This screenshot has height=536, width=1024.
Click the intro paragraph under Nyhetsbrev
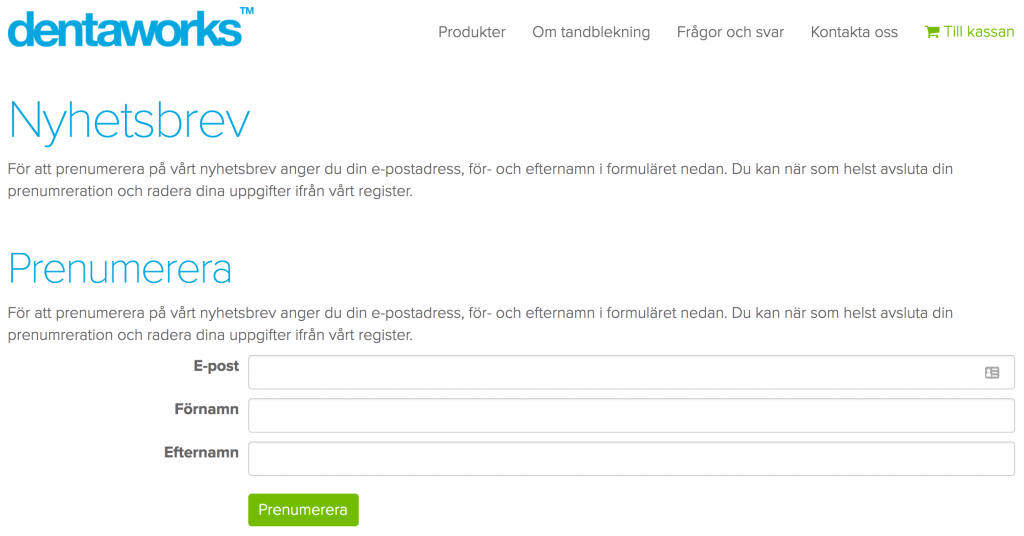[x=480, y=180]
